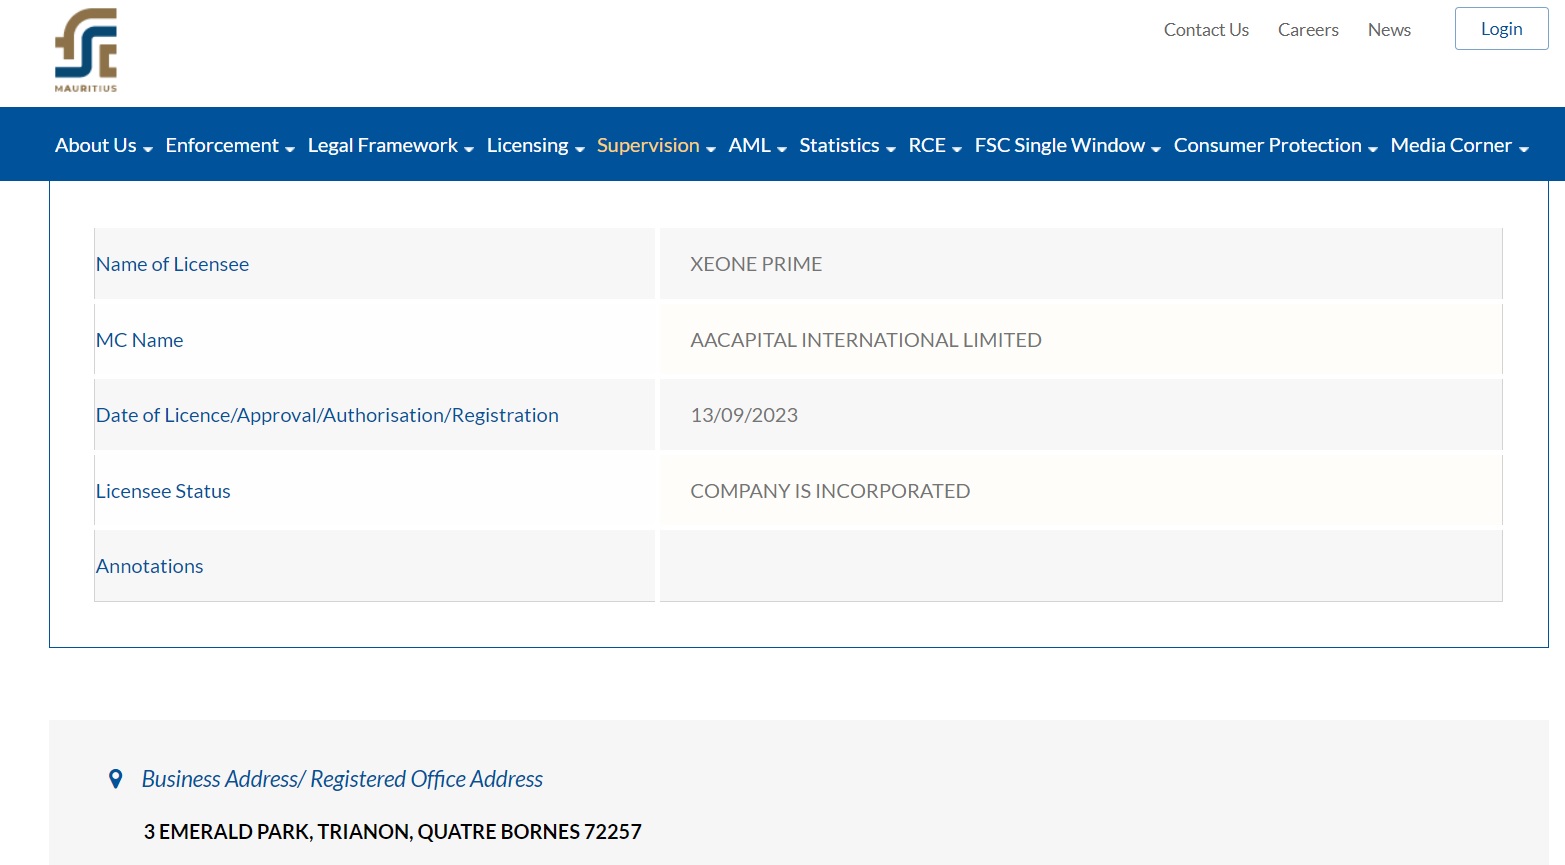This screenshot has height=865, width=1565.
Task: Open the AML menu
Action: coord(750,145)
